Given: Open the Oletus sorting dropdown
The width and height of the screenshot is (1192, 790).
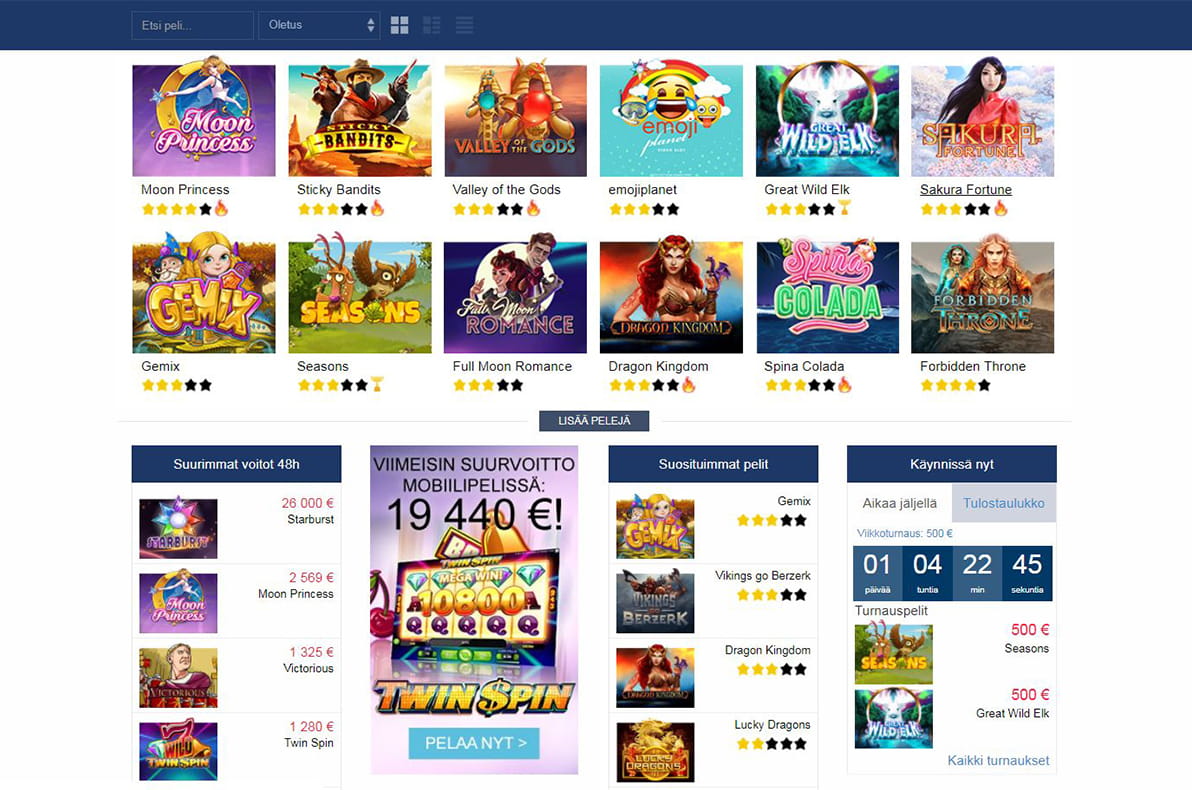Looking at the screenshot, I should 319,25.
